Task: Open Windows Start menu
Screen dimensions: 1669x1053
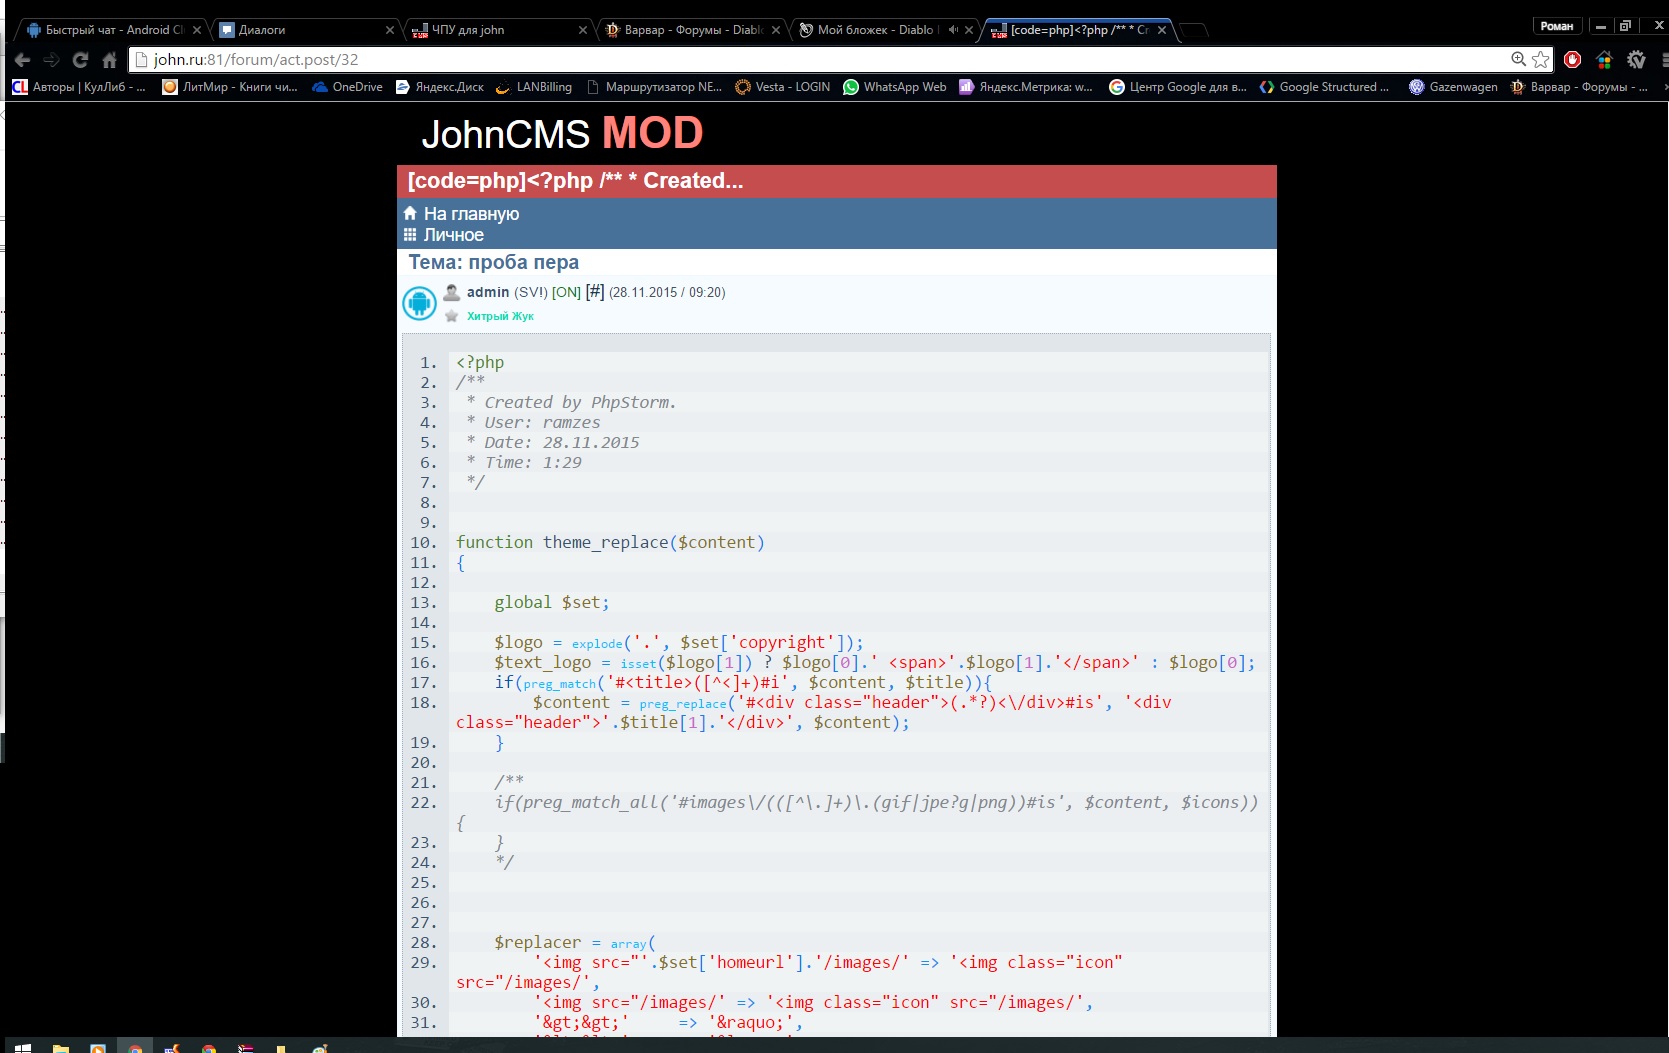Action: click(22, 1047)
